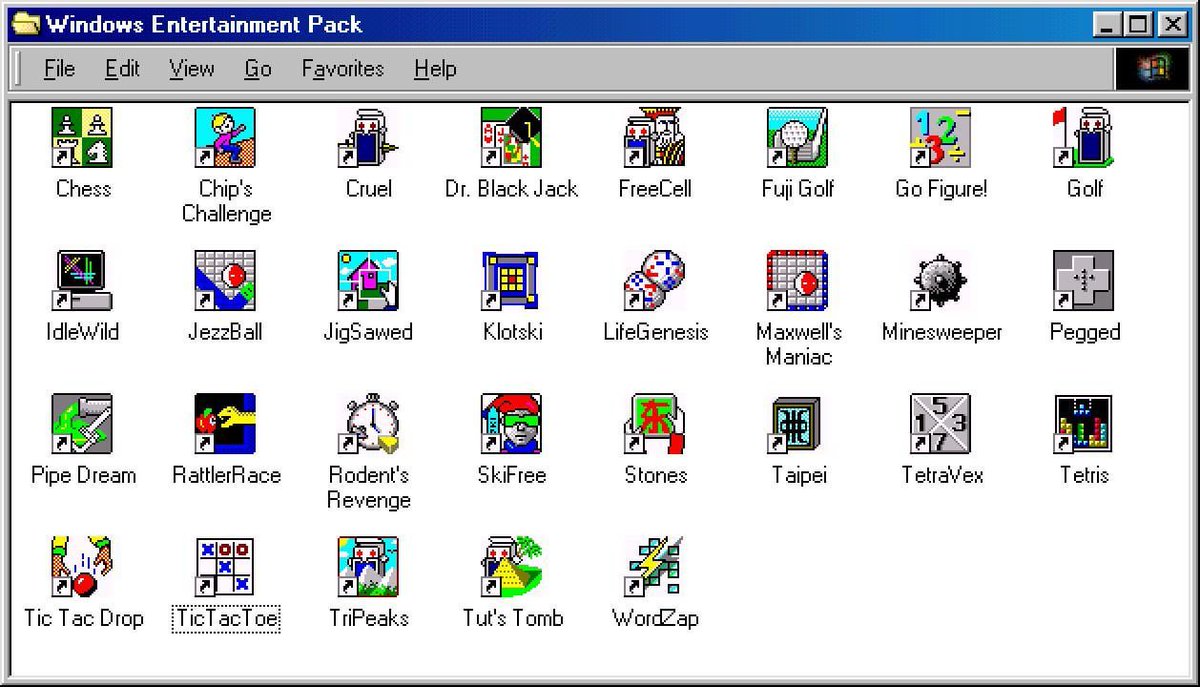The height and width of the screenshot is (687, 1200).
Task: Maximize the Windows Entertainment Pack window
Action: tap(1138, 24)
